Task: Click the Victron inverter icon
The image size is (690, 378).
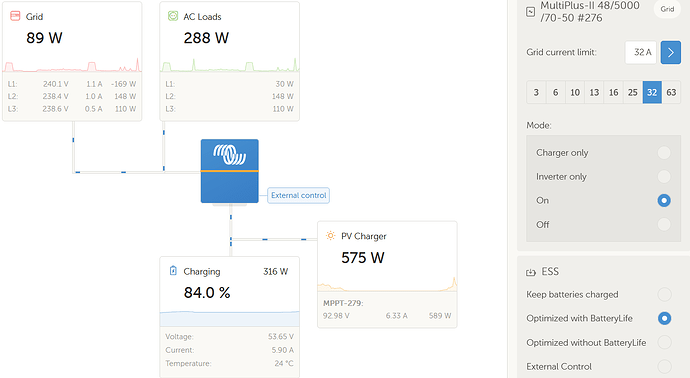Action: tap(230, 171)
